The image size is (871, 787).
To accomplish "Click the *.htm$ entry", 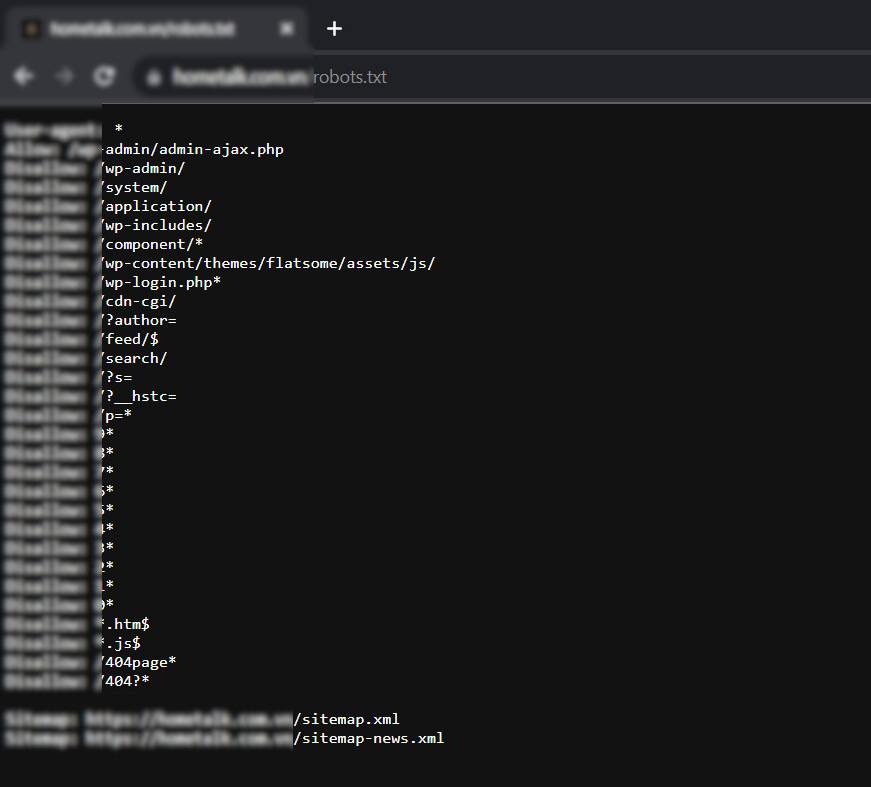I will pyautogui.click(x=125, y=624).
